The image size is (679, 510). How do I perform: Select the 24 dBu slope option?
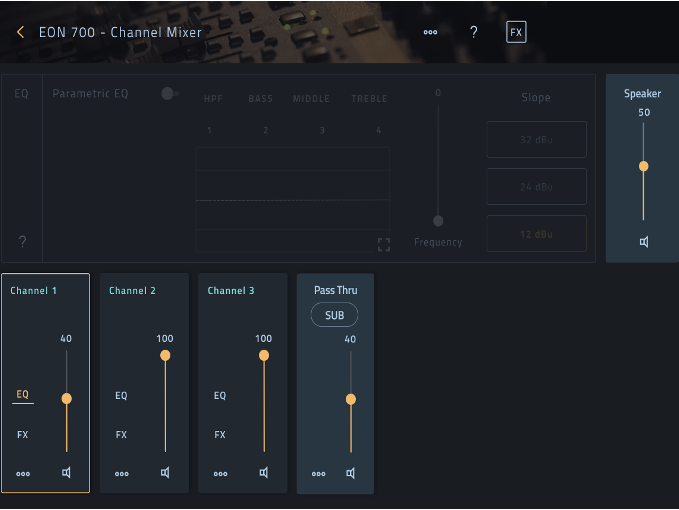coord(536,187)
